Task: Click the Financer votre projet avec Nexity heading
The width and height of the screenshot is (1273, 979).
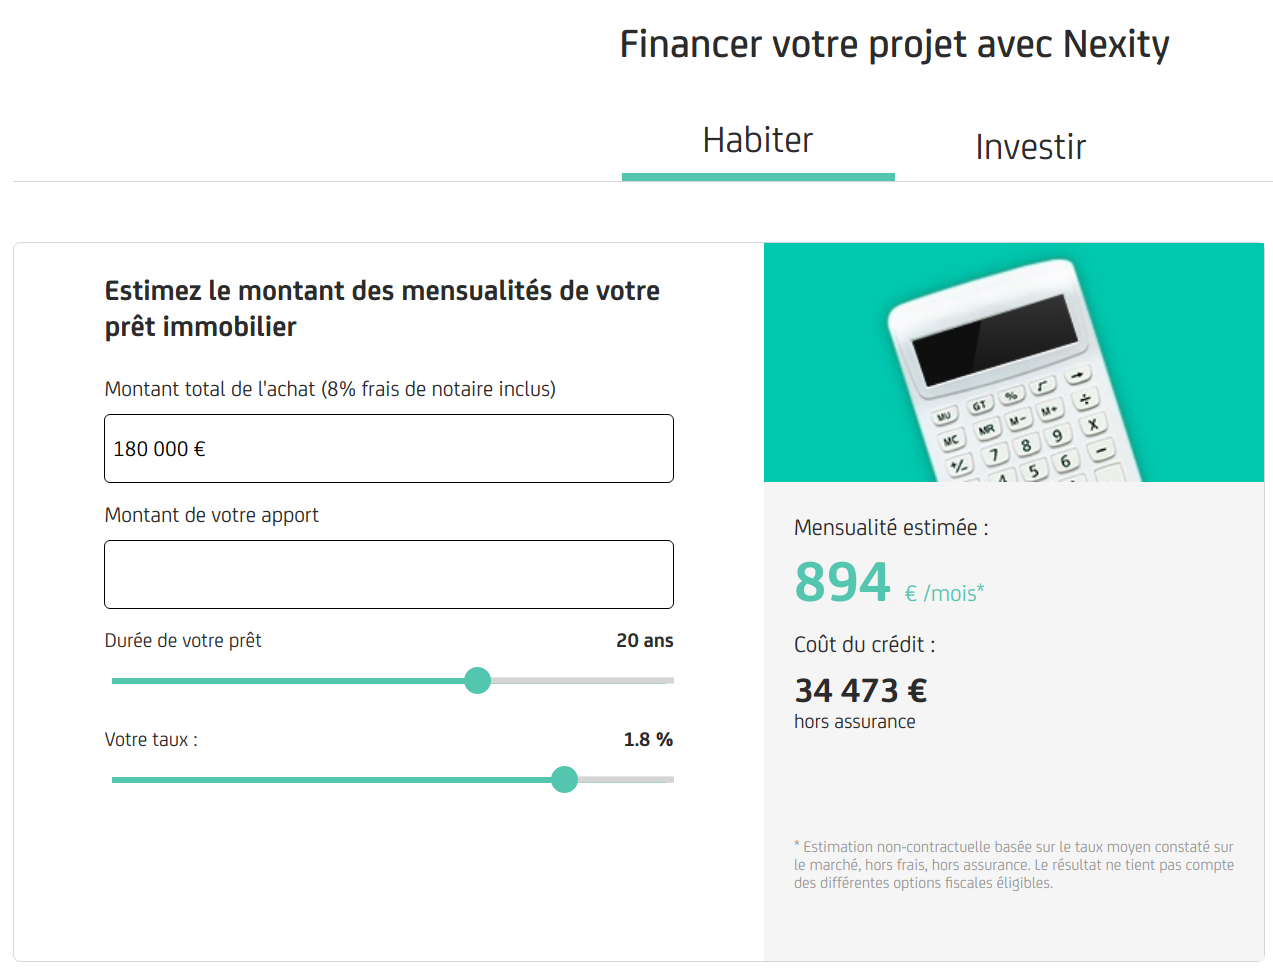Action: coord(895,44)
